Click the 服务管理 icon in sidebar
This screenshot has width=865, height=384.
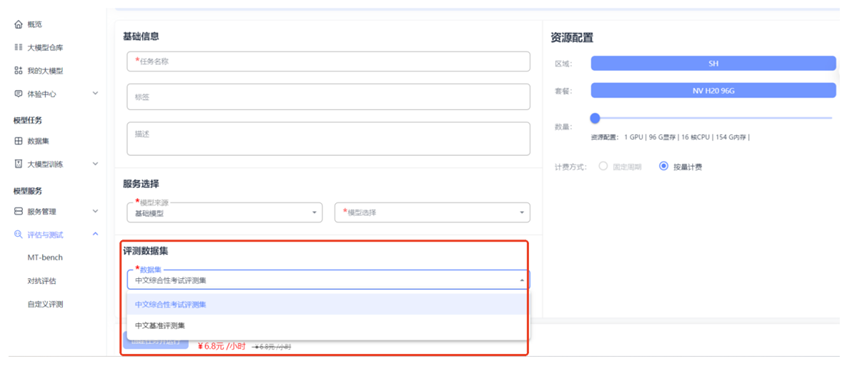click(x=18, y=211)
